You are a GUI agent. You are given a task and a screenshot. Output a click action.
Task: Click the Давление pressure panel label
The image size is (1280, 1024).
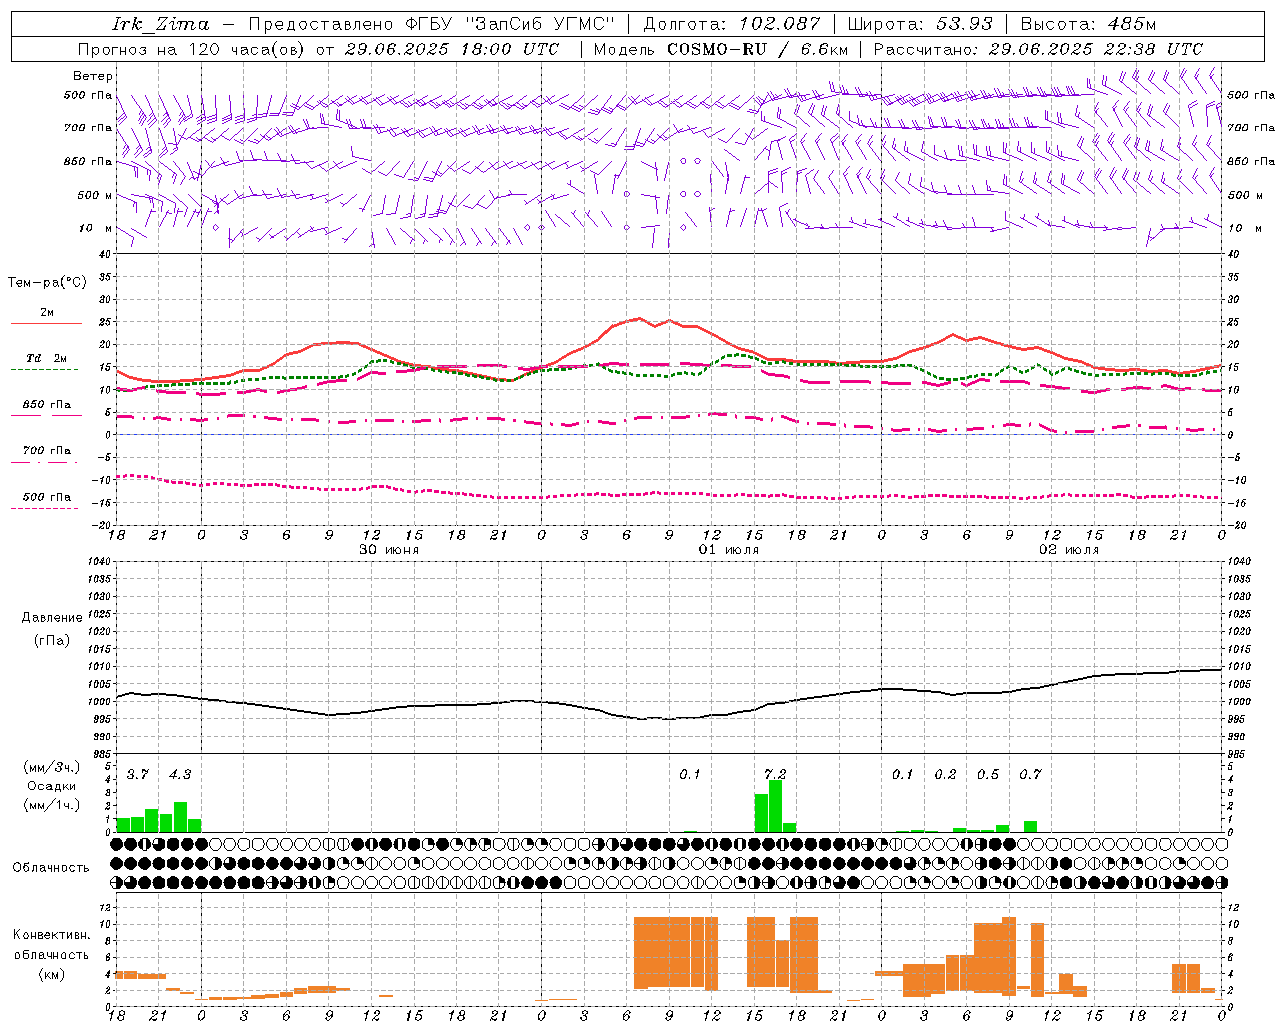click(52, 618)
